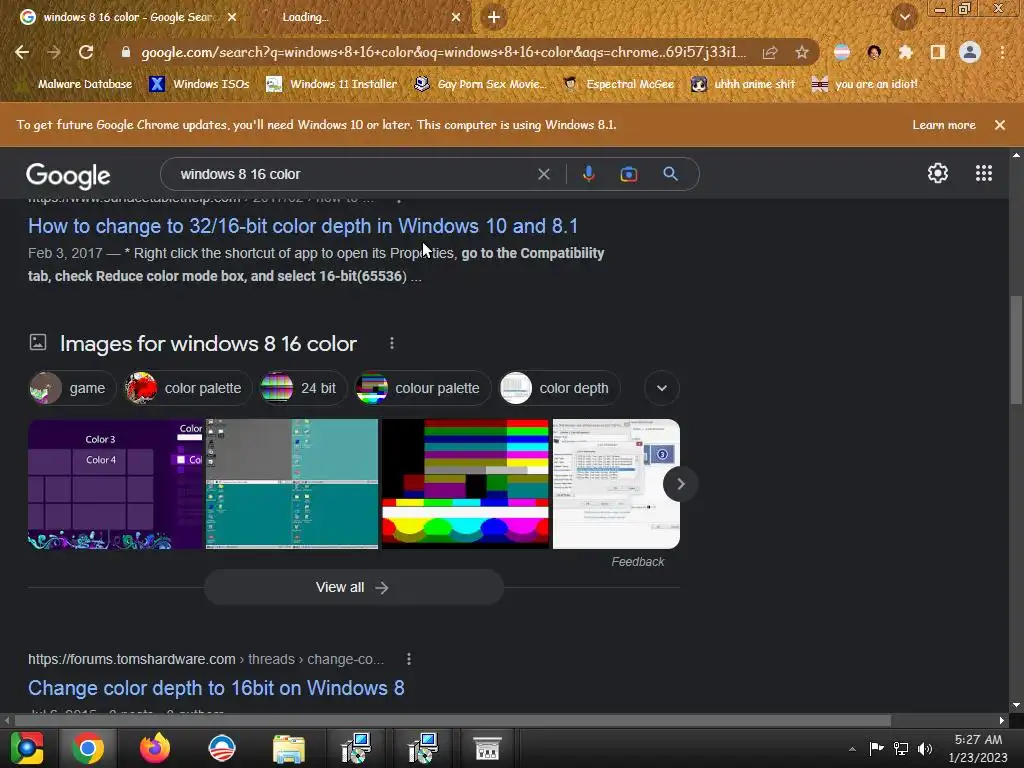The height and width of the screenshot is (768, 1024).
Task: Select the colour palette filter chip
Action: [x=422, y=388]
